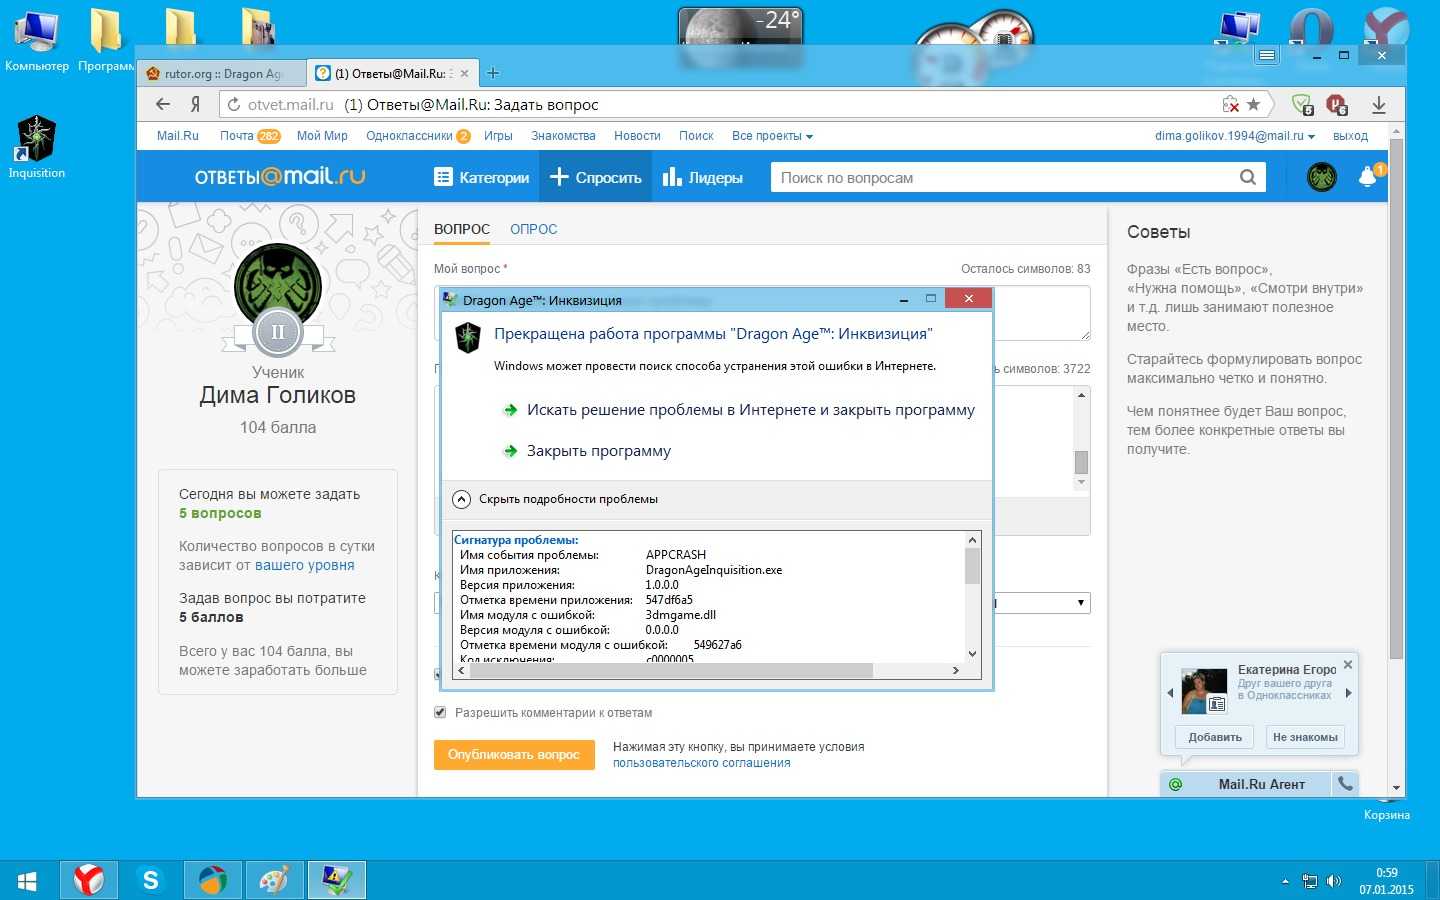Show next friend suggestion arrow
Screen dimensions: 1440x900
[1348, 692]
